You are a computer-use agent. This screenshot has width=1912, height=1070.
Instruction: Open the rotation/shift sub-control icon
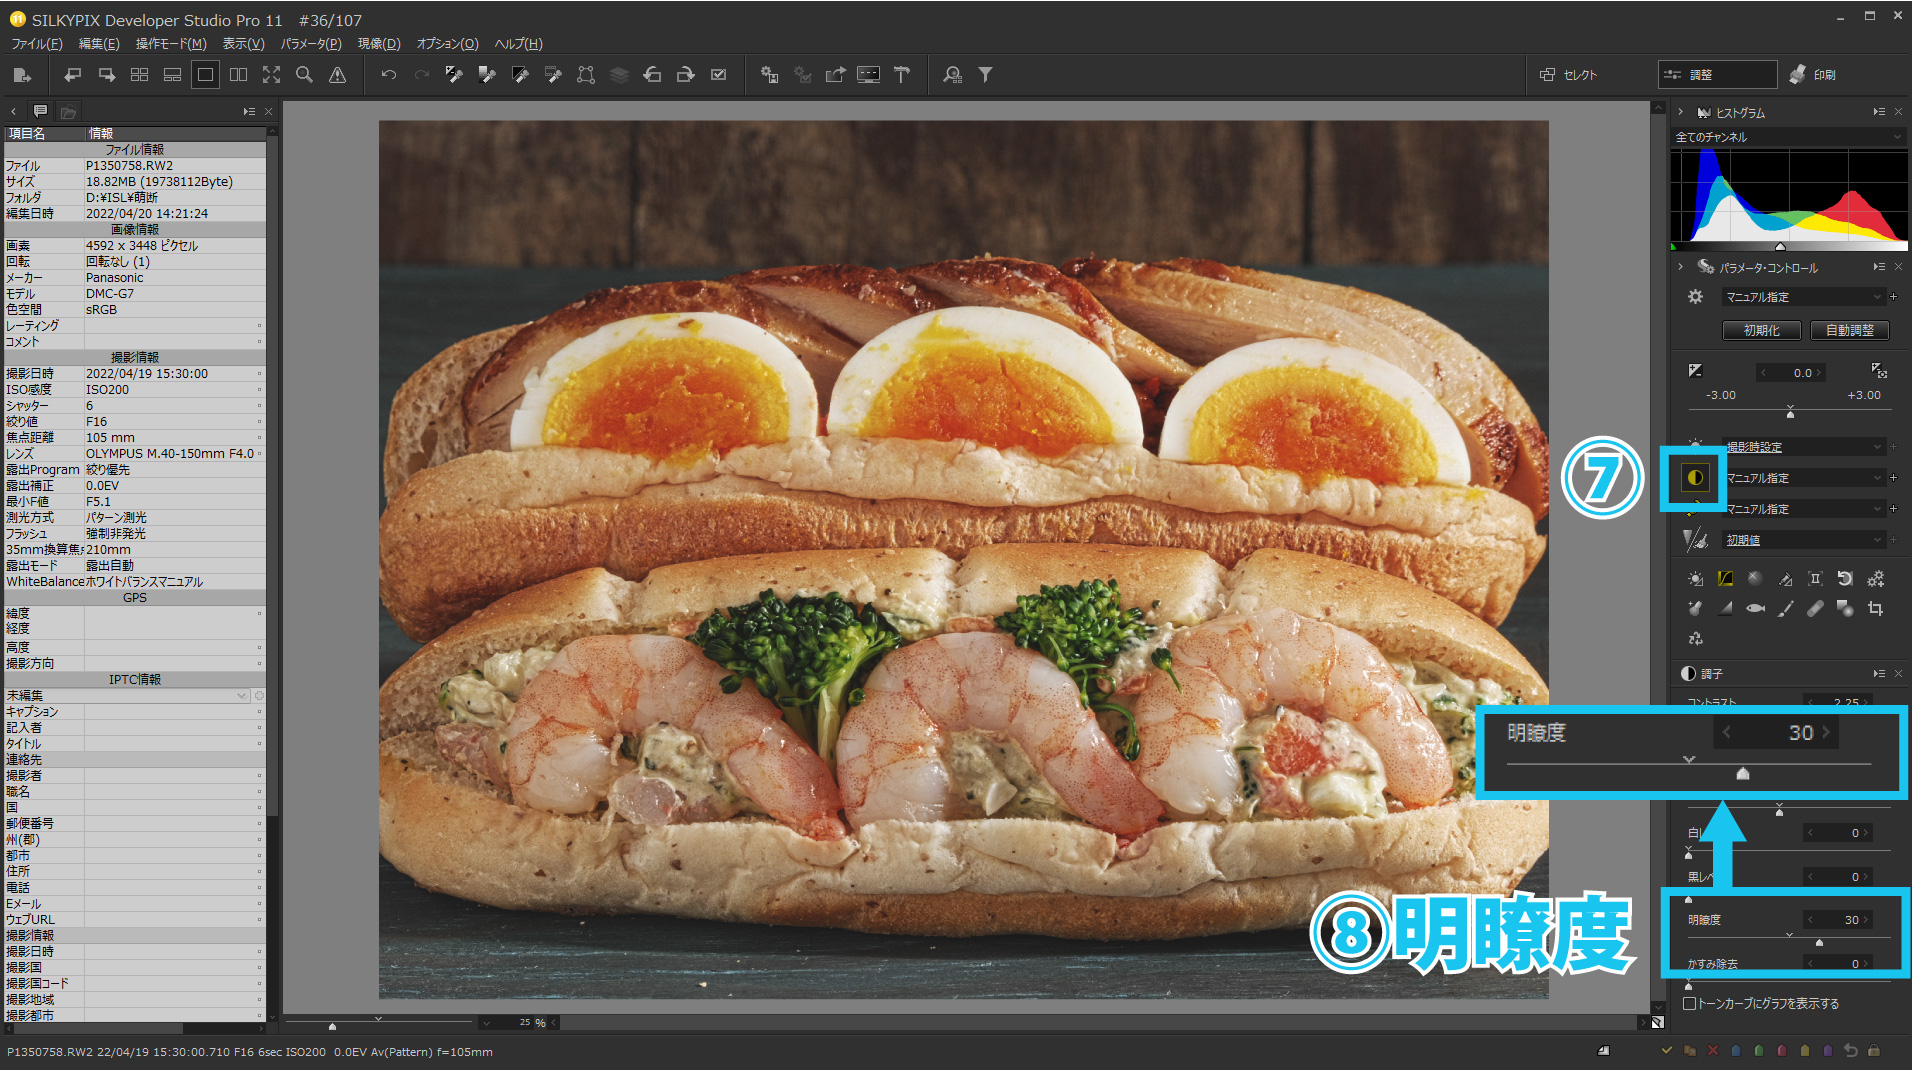pyautogui.click(x=1845, y=578)
